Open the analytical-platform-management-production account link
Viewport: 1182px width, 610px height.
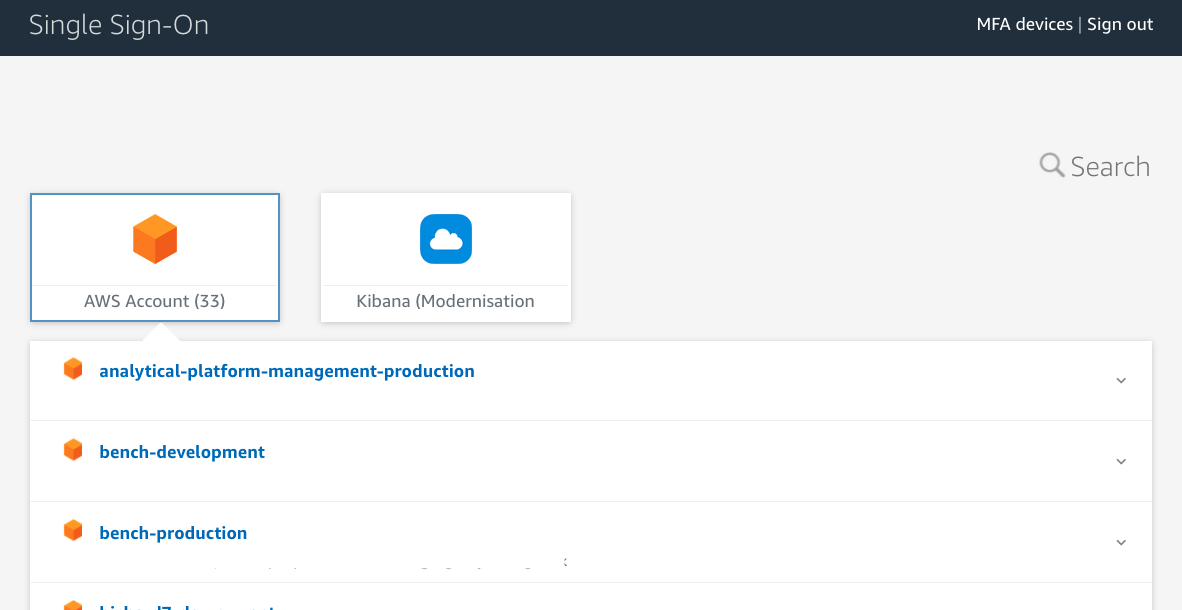[286, 370]
